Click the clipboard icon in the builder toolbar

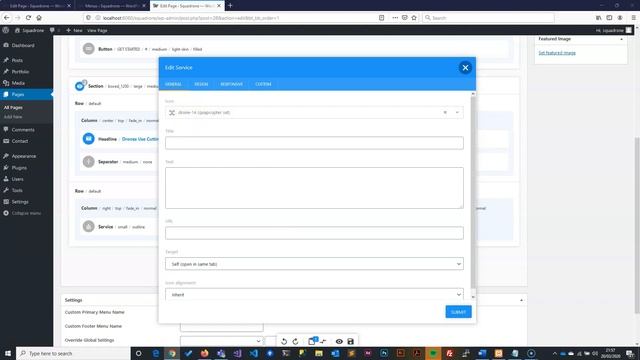[x=312, y=341]
